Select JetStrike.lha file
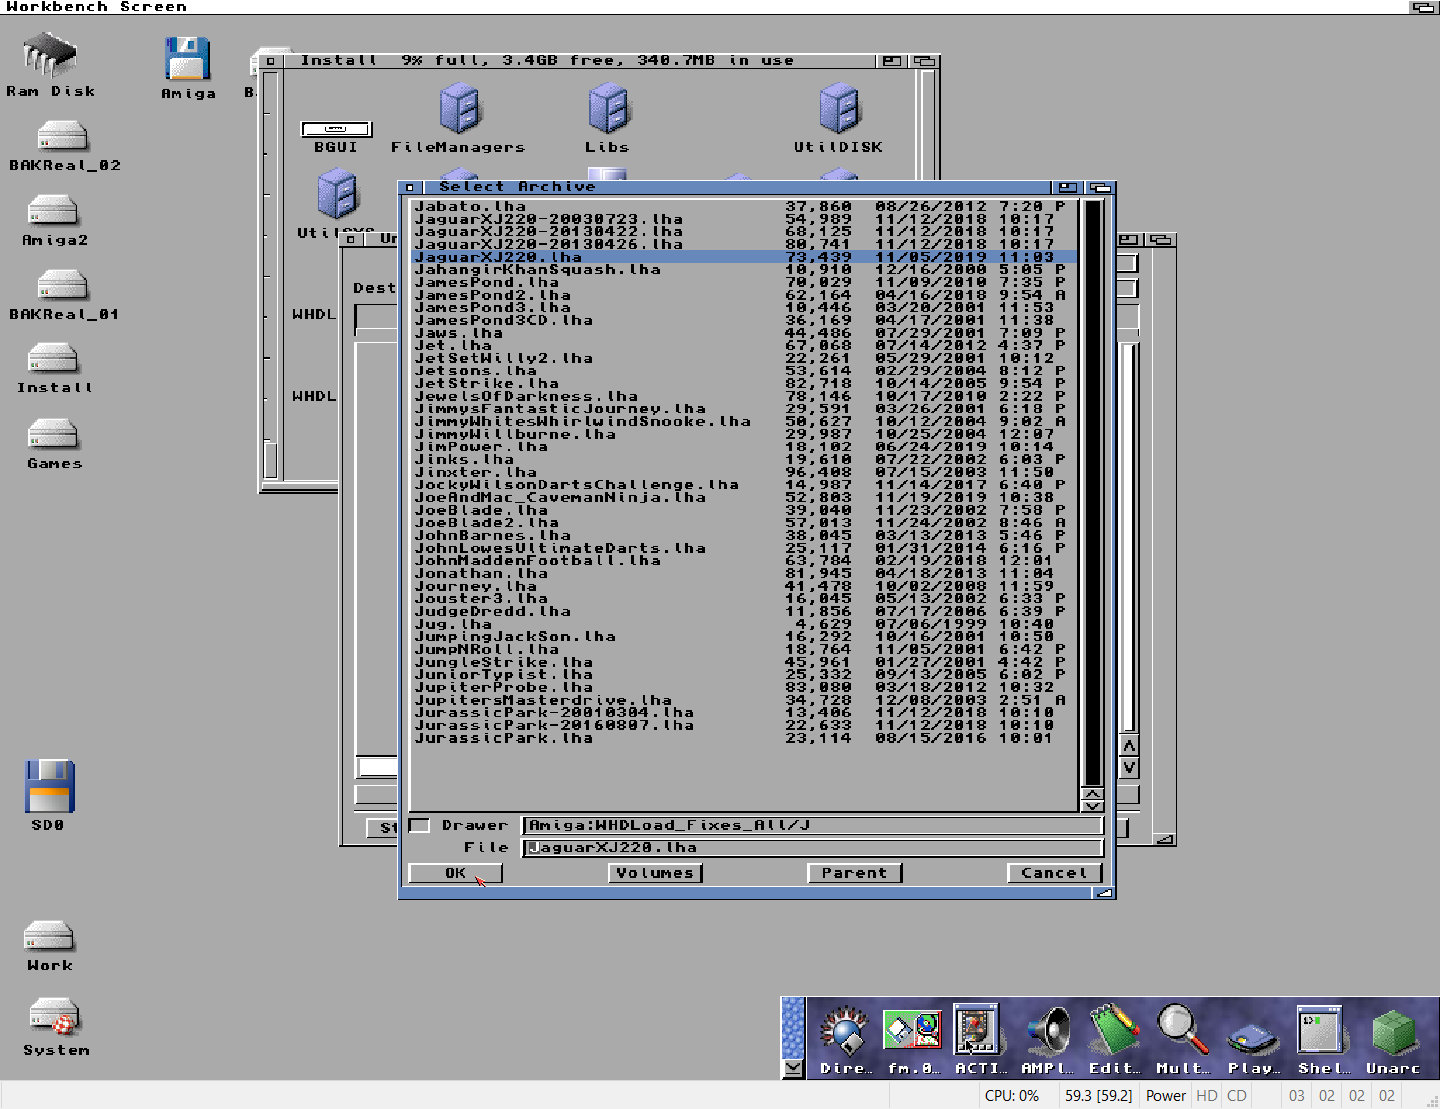 tap(744, 383)
